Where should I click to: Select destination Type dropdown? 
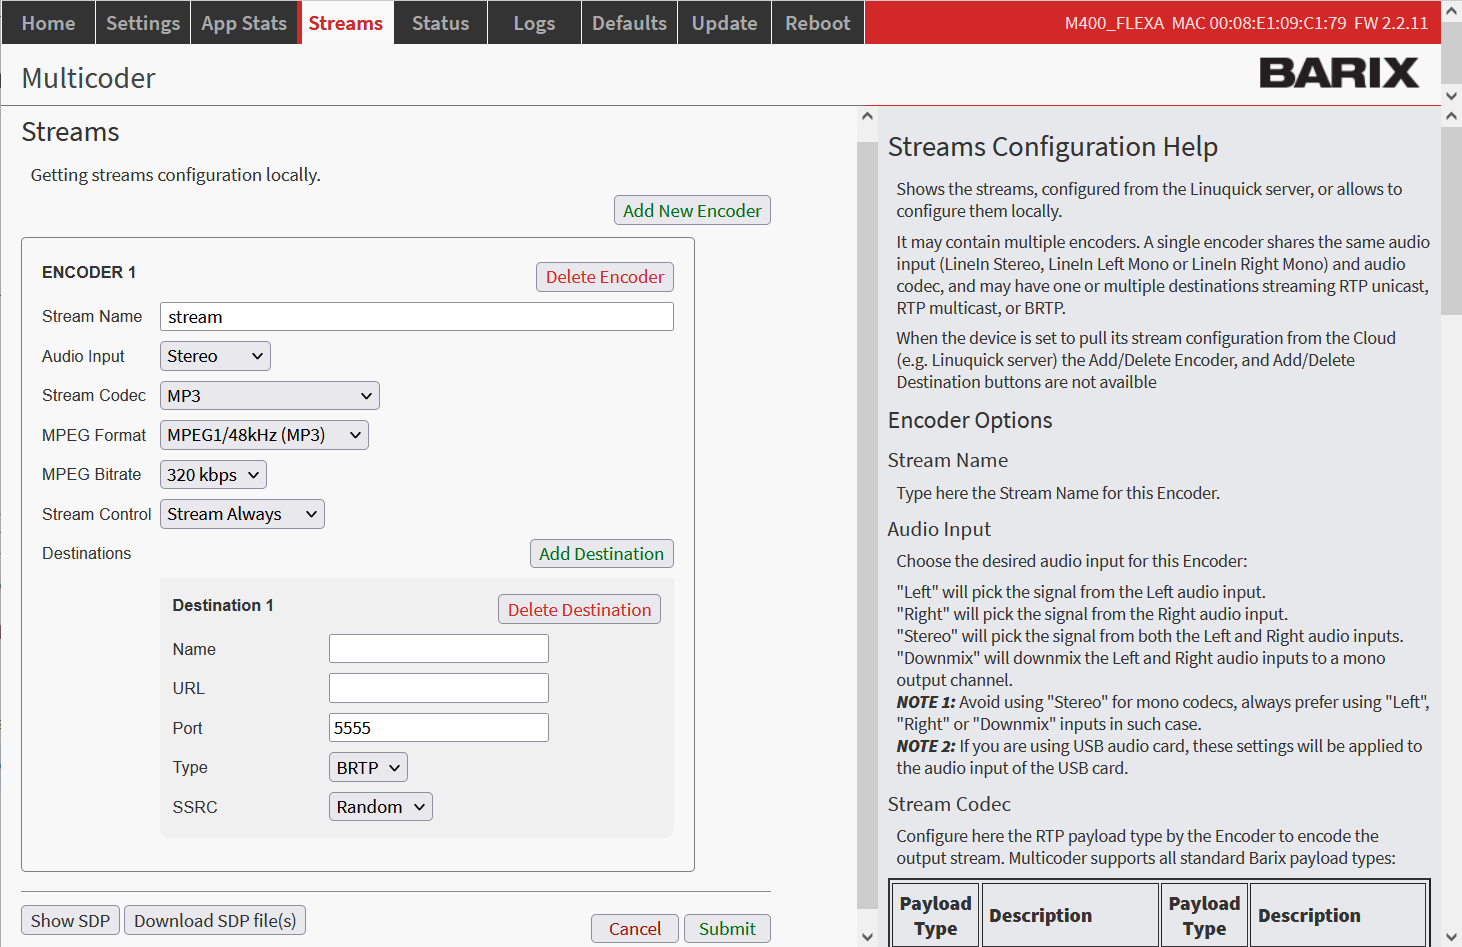[x=368, y=768]
